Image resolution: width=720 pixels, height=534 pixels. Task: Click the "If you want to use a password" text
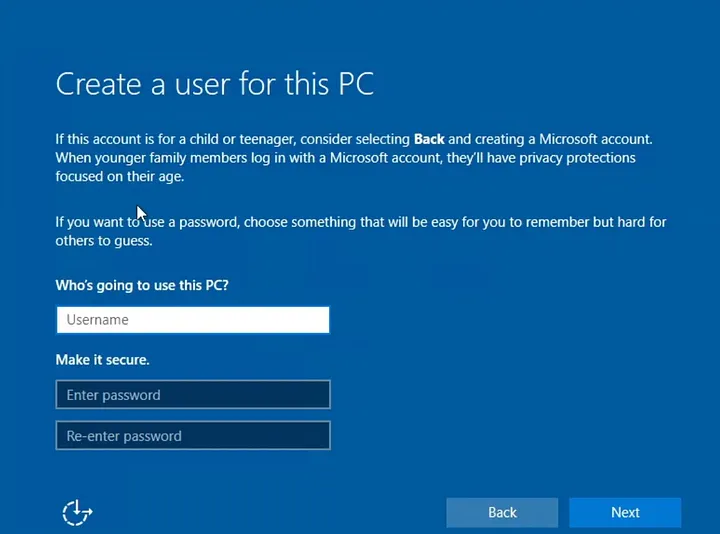coord(150,222)
